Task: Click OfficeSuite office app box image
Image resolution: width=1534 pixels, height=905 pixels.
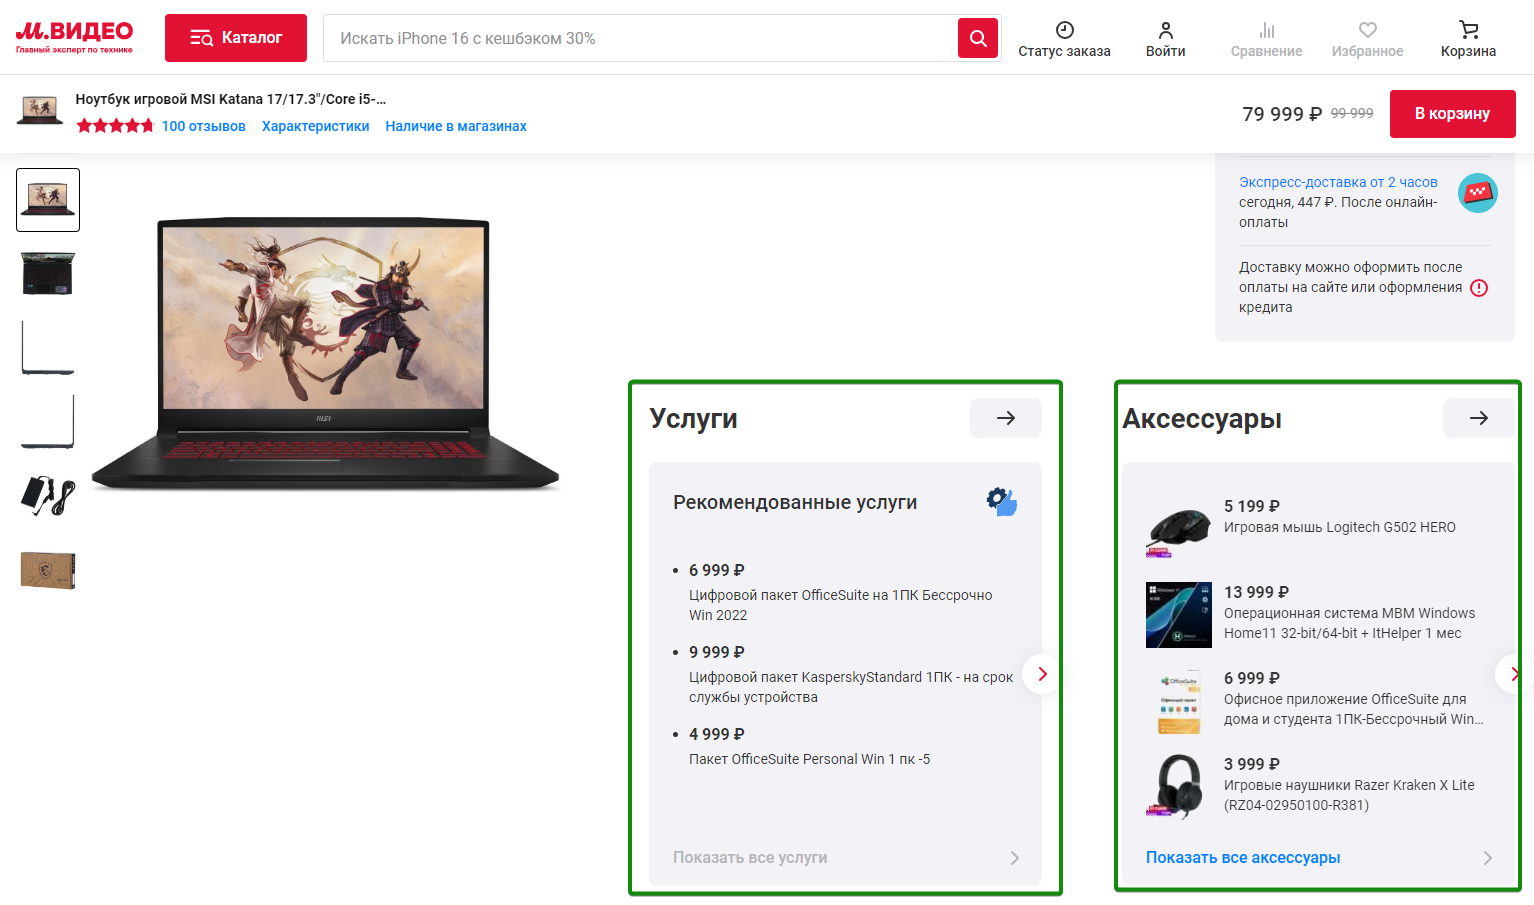Action: (1179, 701)
